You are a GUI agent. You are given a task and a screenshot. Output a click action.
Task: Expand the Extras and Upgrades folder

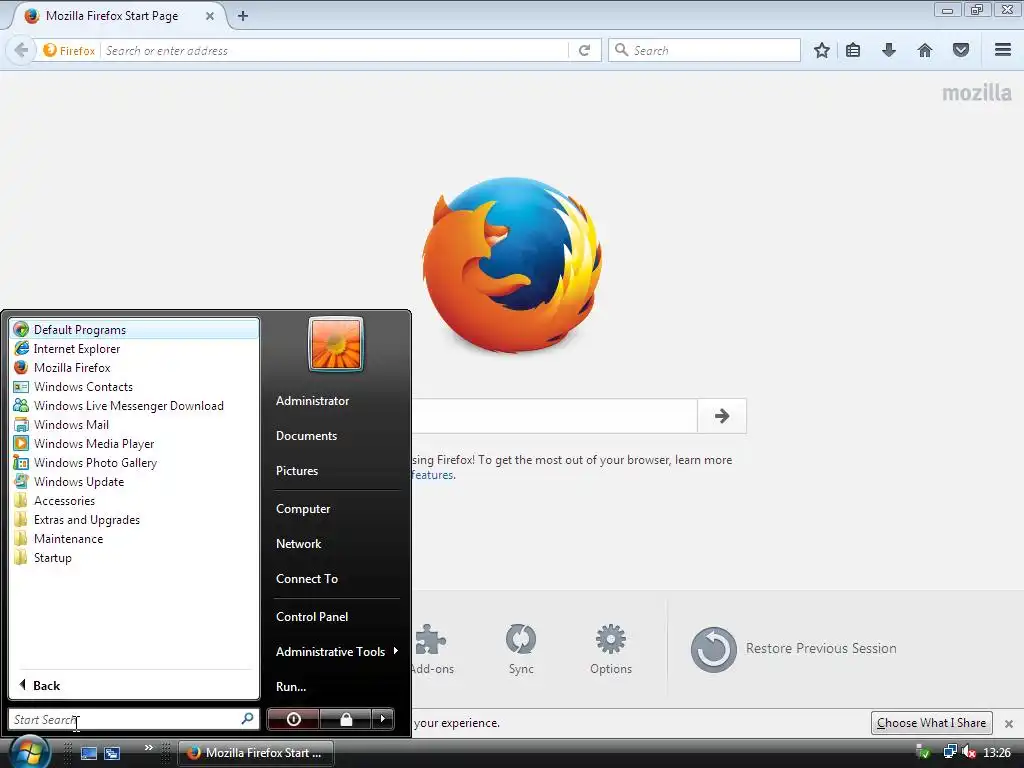[x=135, y=520]
